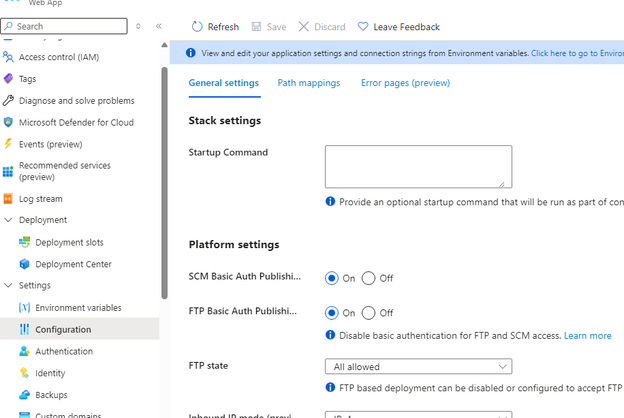Turn SCM Basic Auth Publishing Off

click(369, 278)
